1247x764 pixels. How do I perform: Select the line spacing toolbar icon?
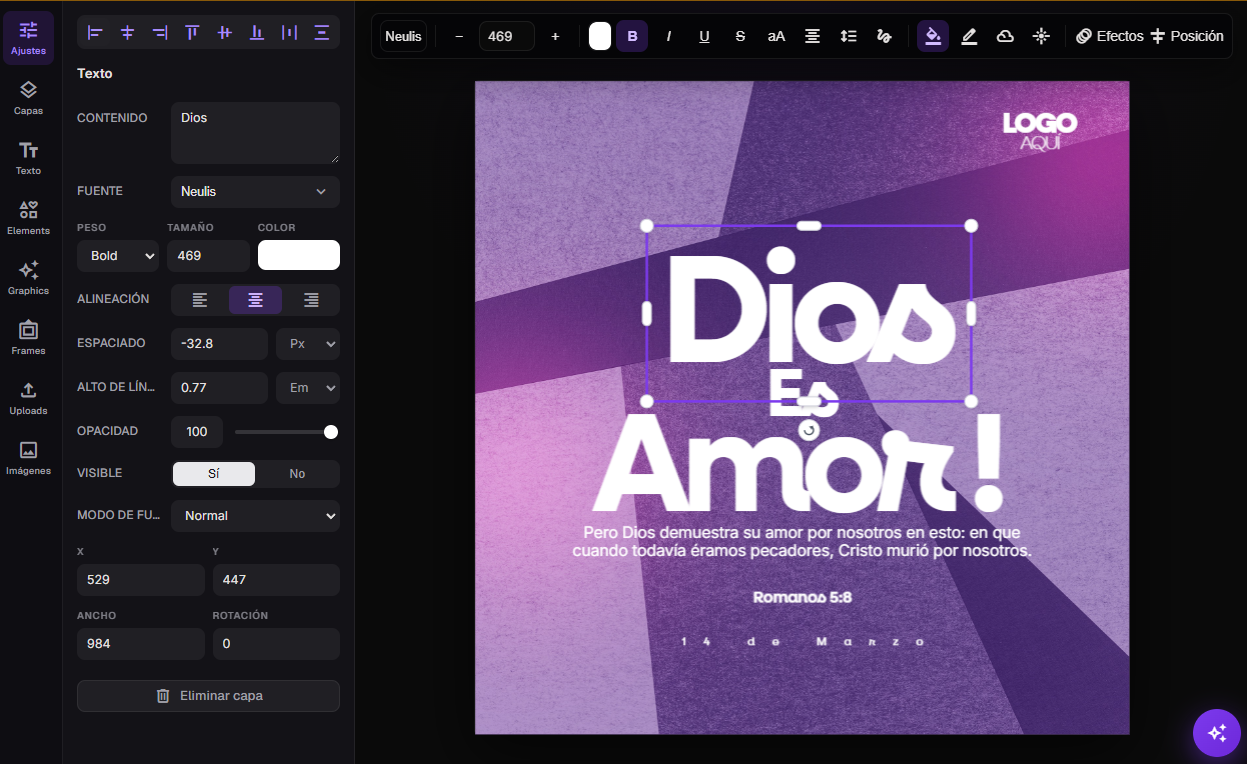848,36
